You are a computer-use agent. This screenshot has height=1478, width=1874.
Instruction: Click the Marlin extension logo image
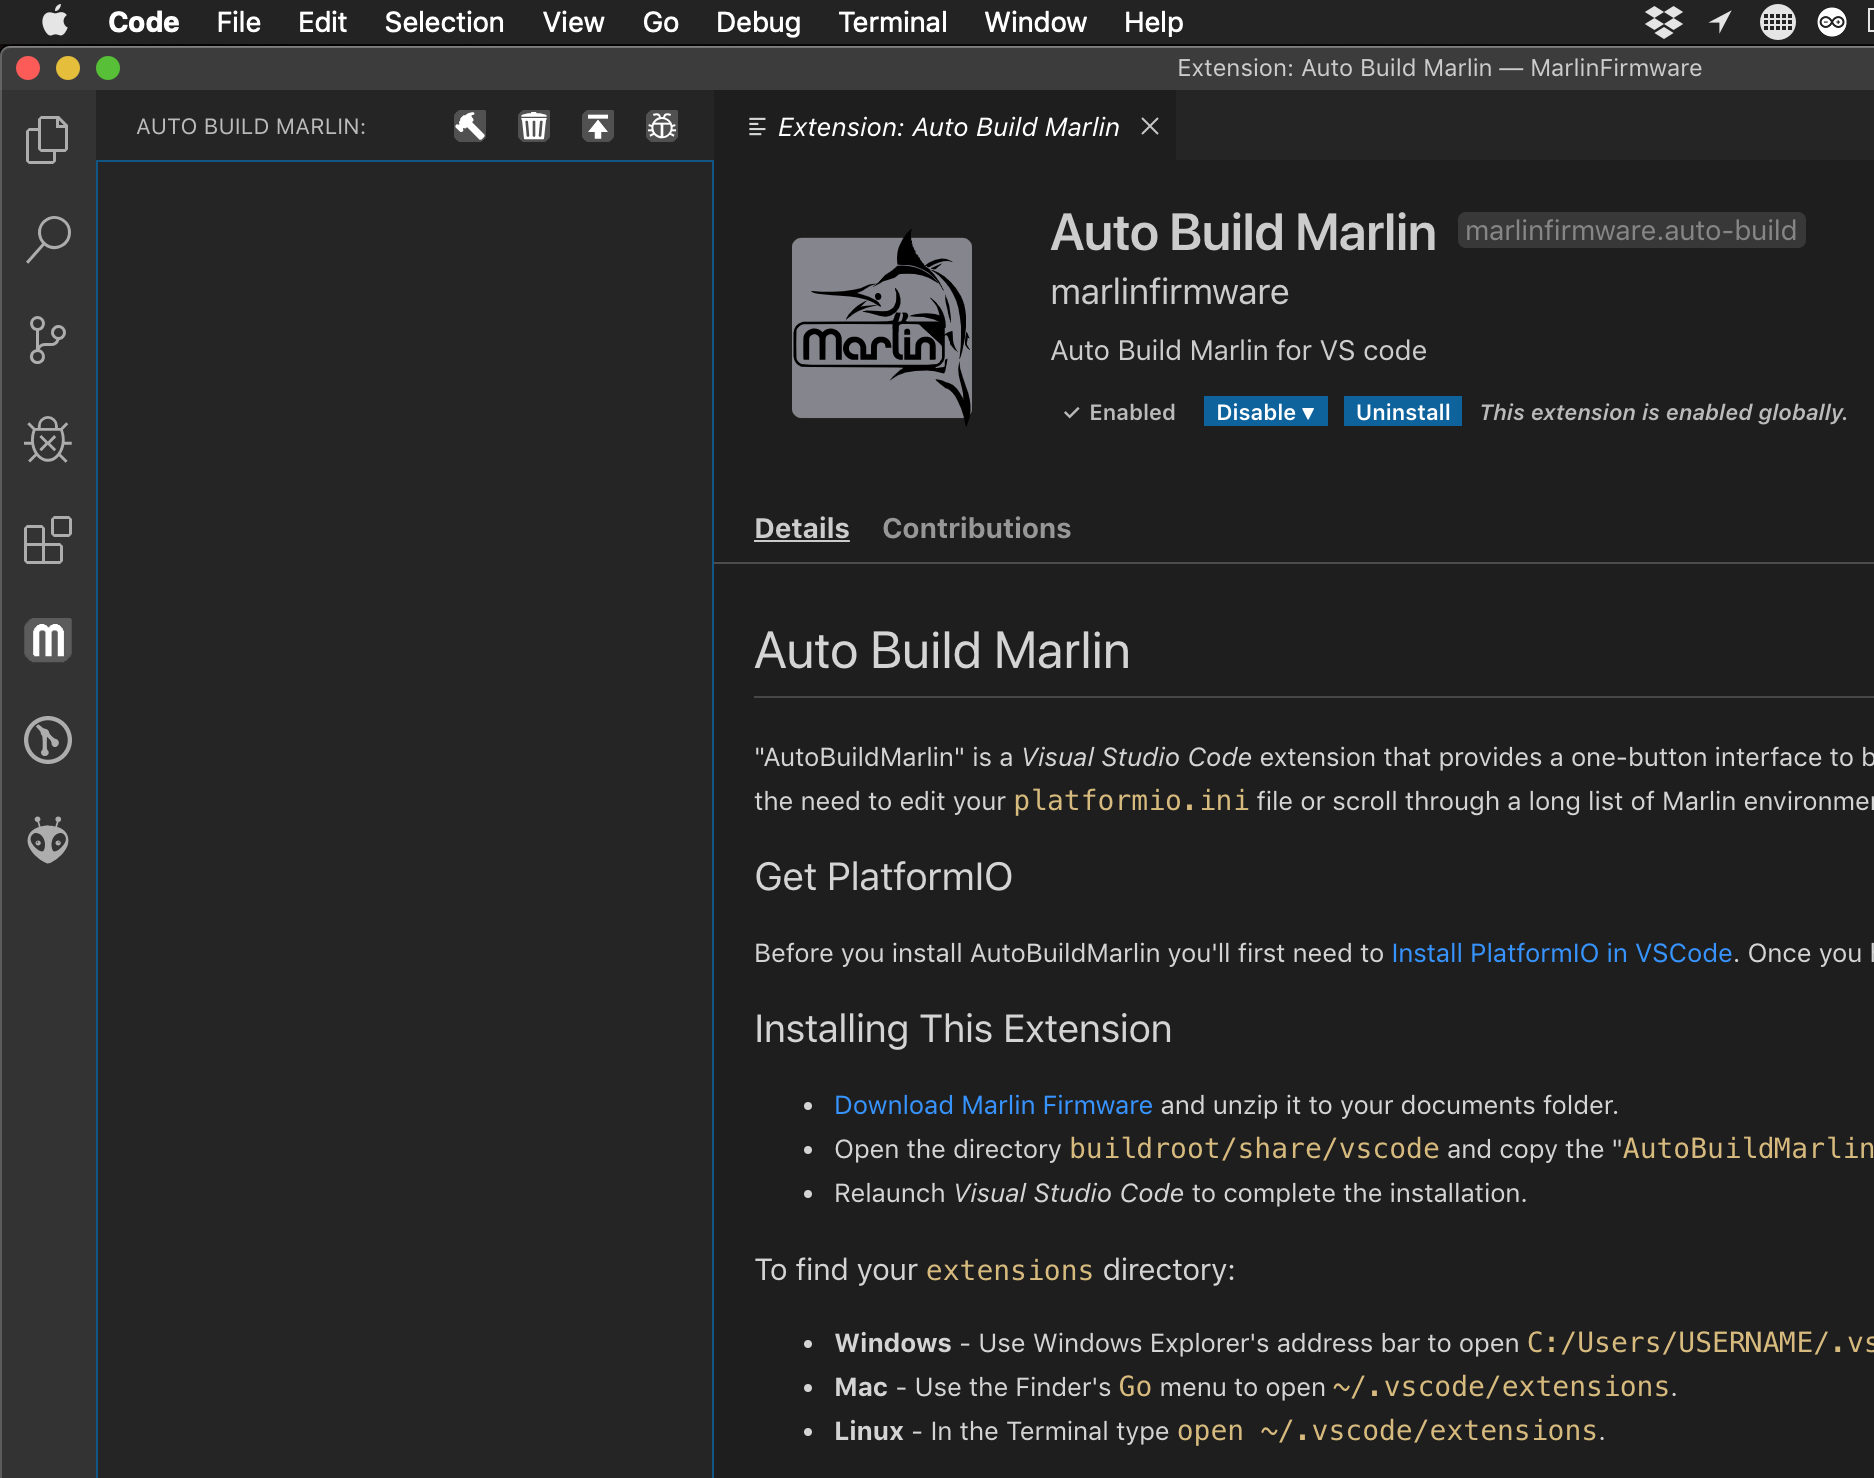[882, 327]
